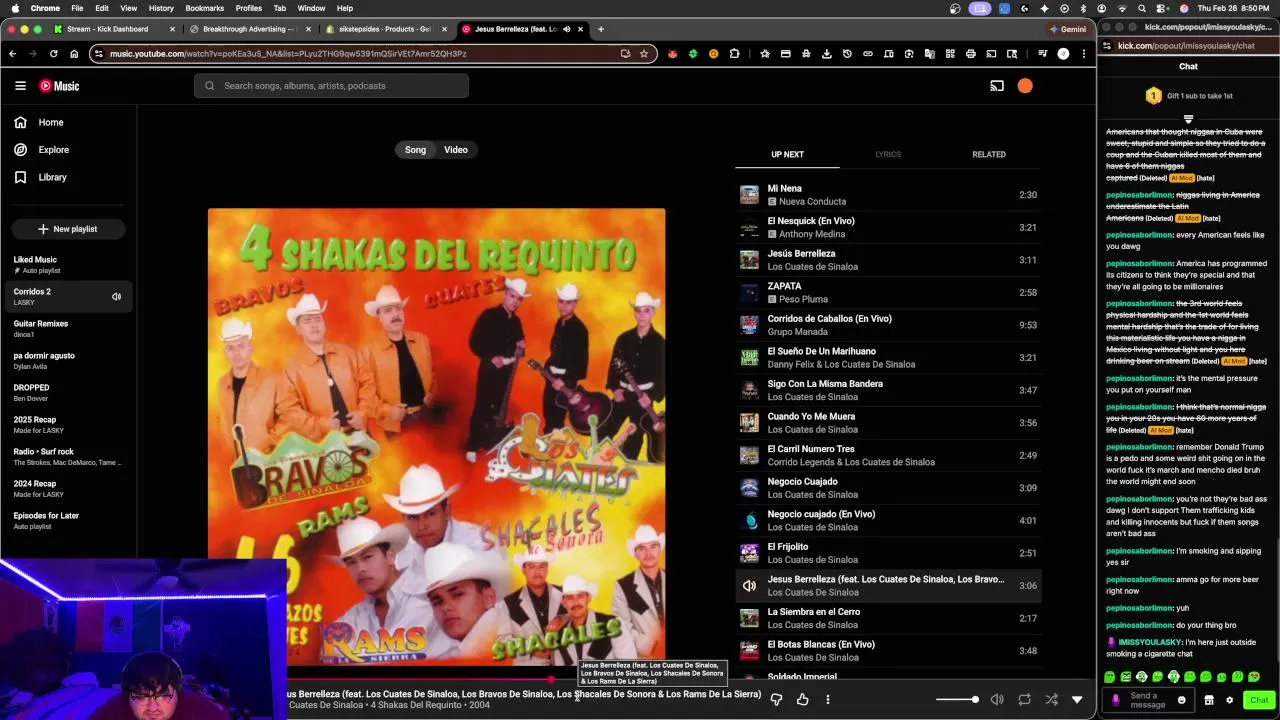The width and height of the screenshot is (1280, 720).
Task: Switch to Song mode
Action: (x=415, y=150)
